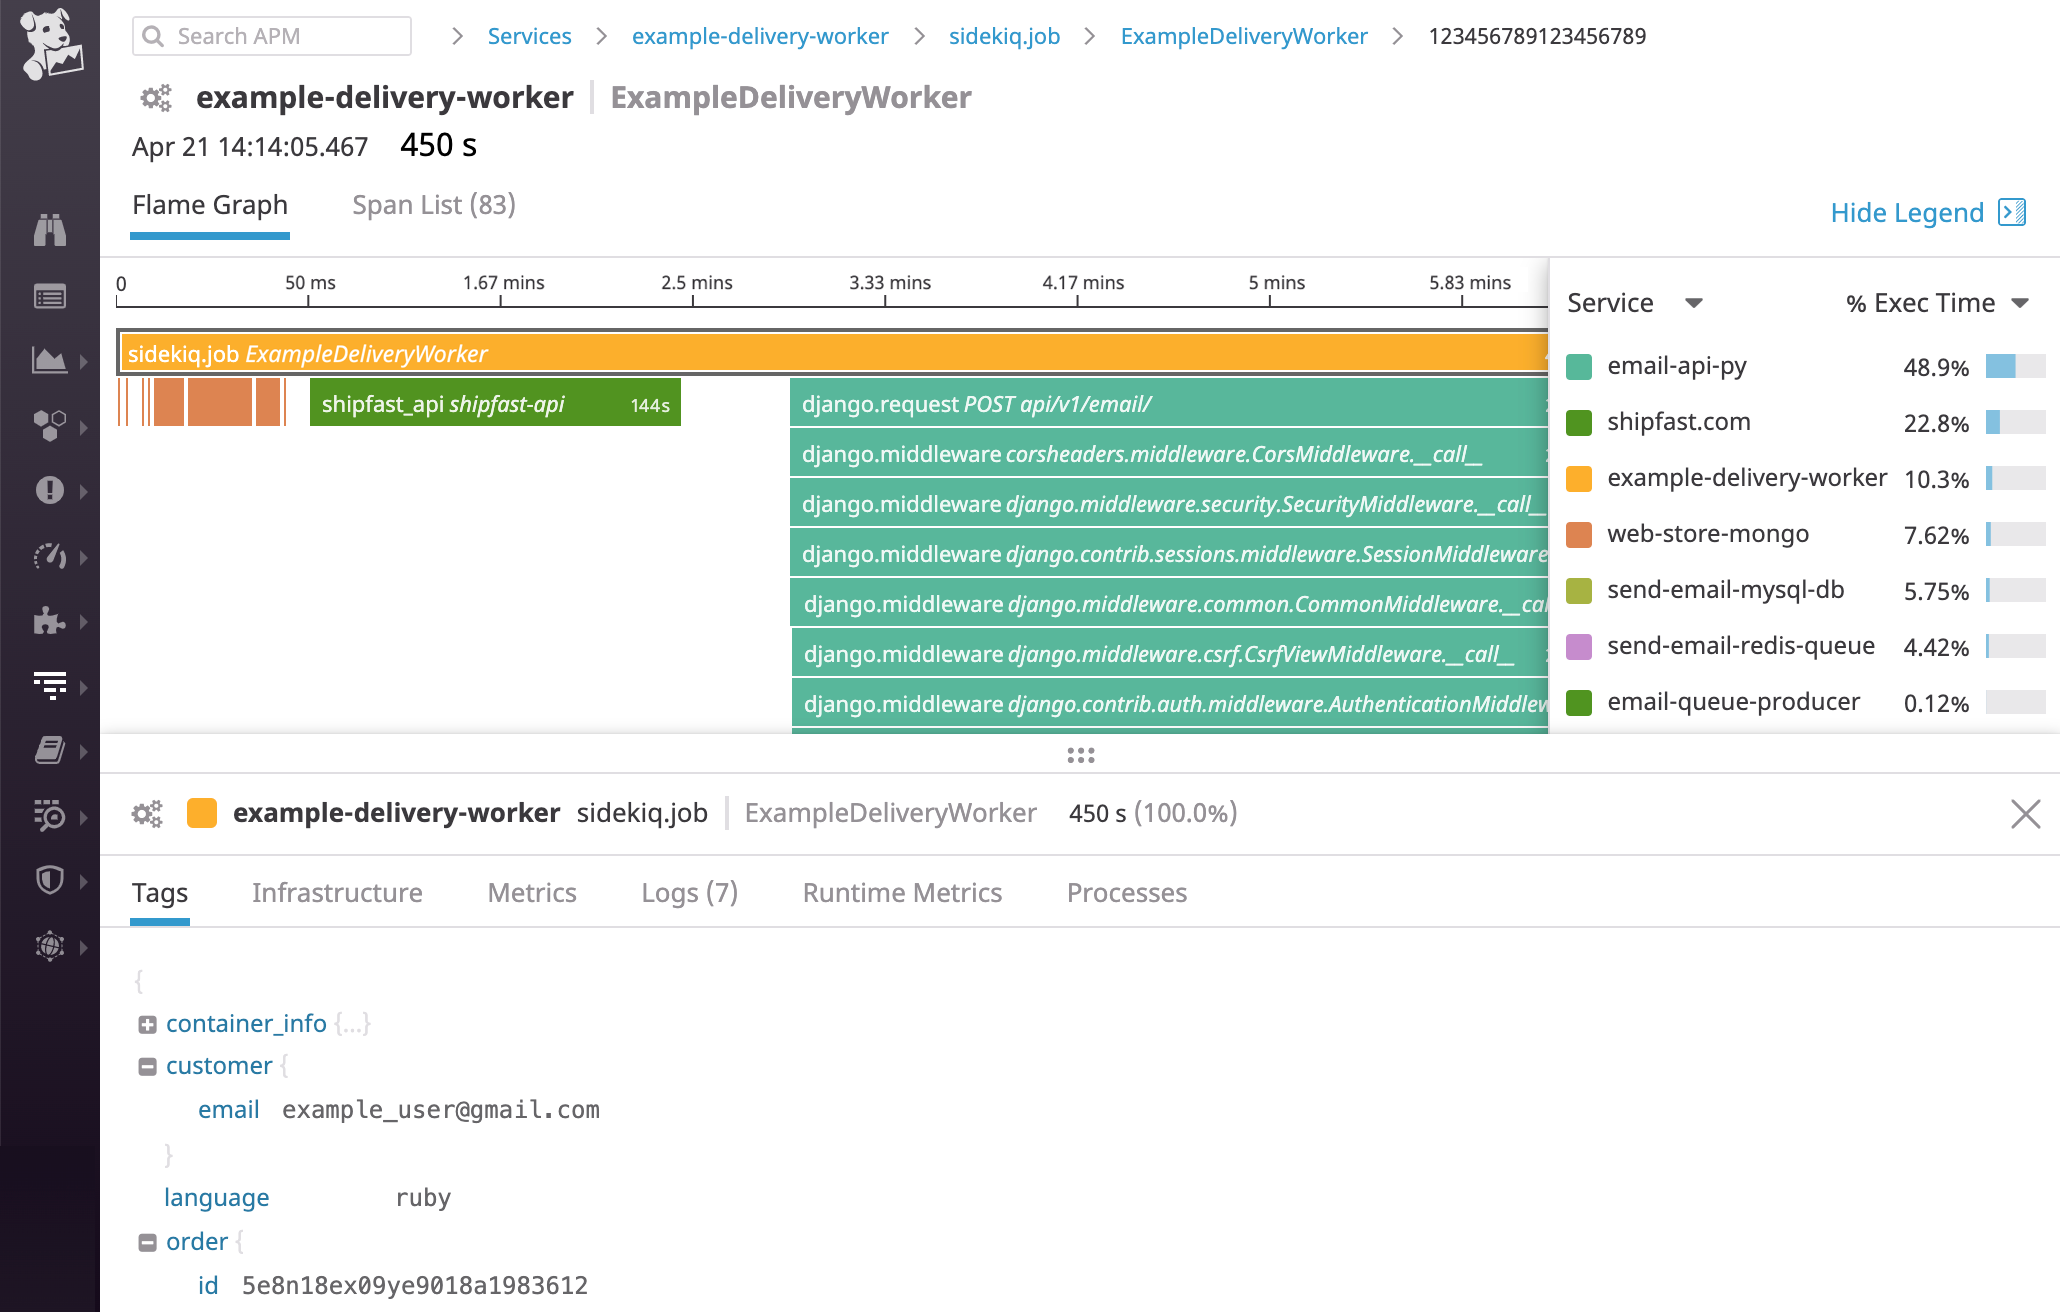Screen dimensions: 2060x1312
Task: Open the Events panel via sidebar icon
Action: coord(50,296)
